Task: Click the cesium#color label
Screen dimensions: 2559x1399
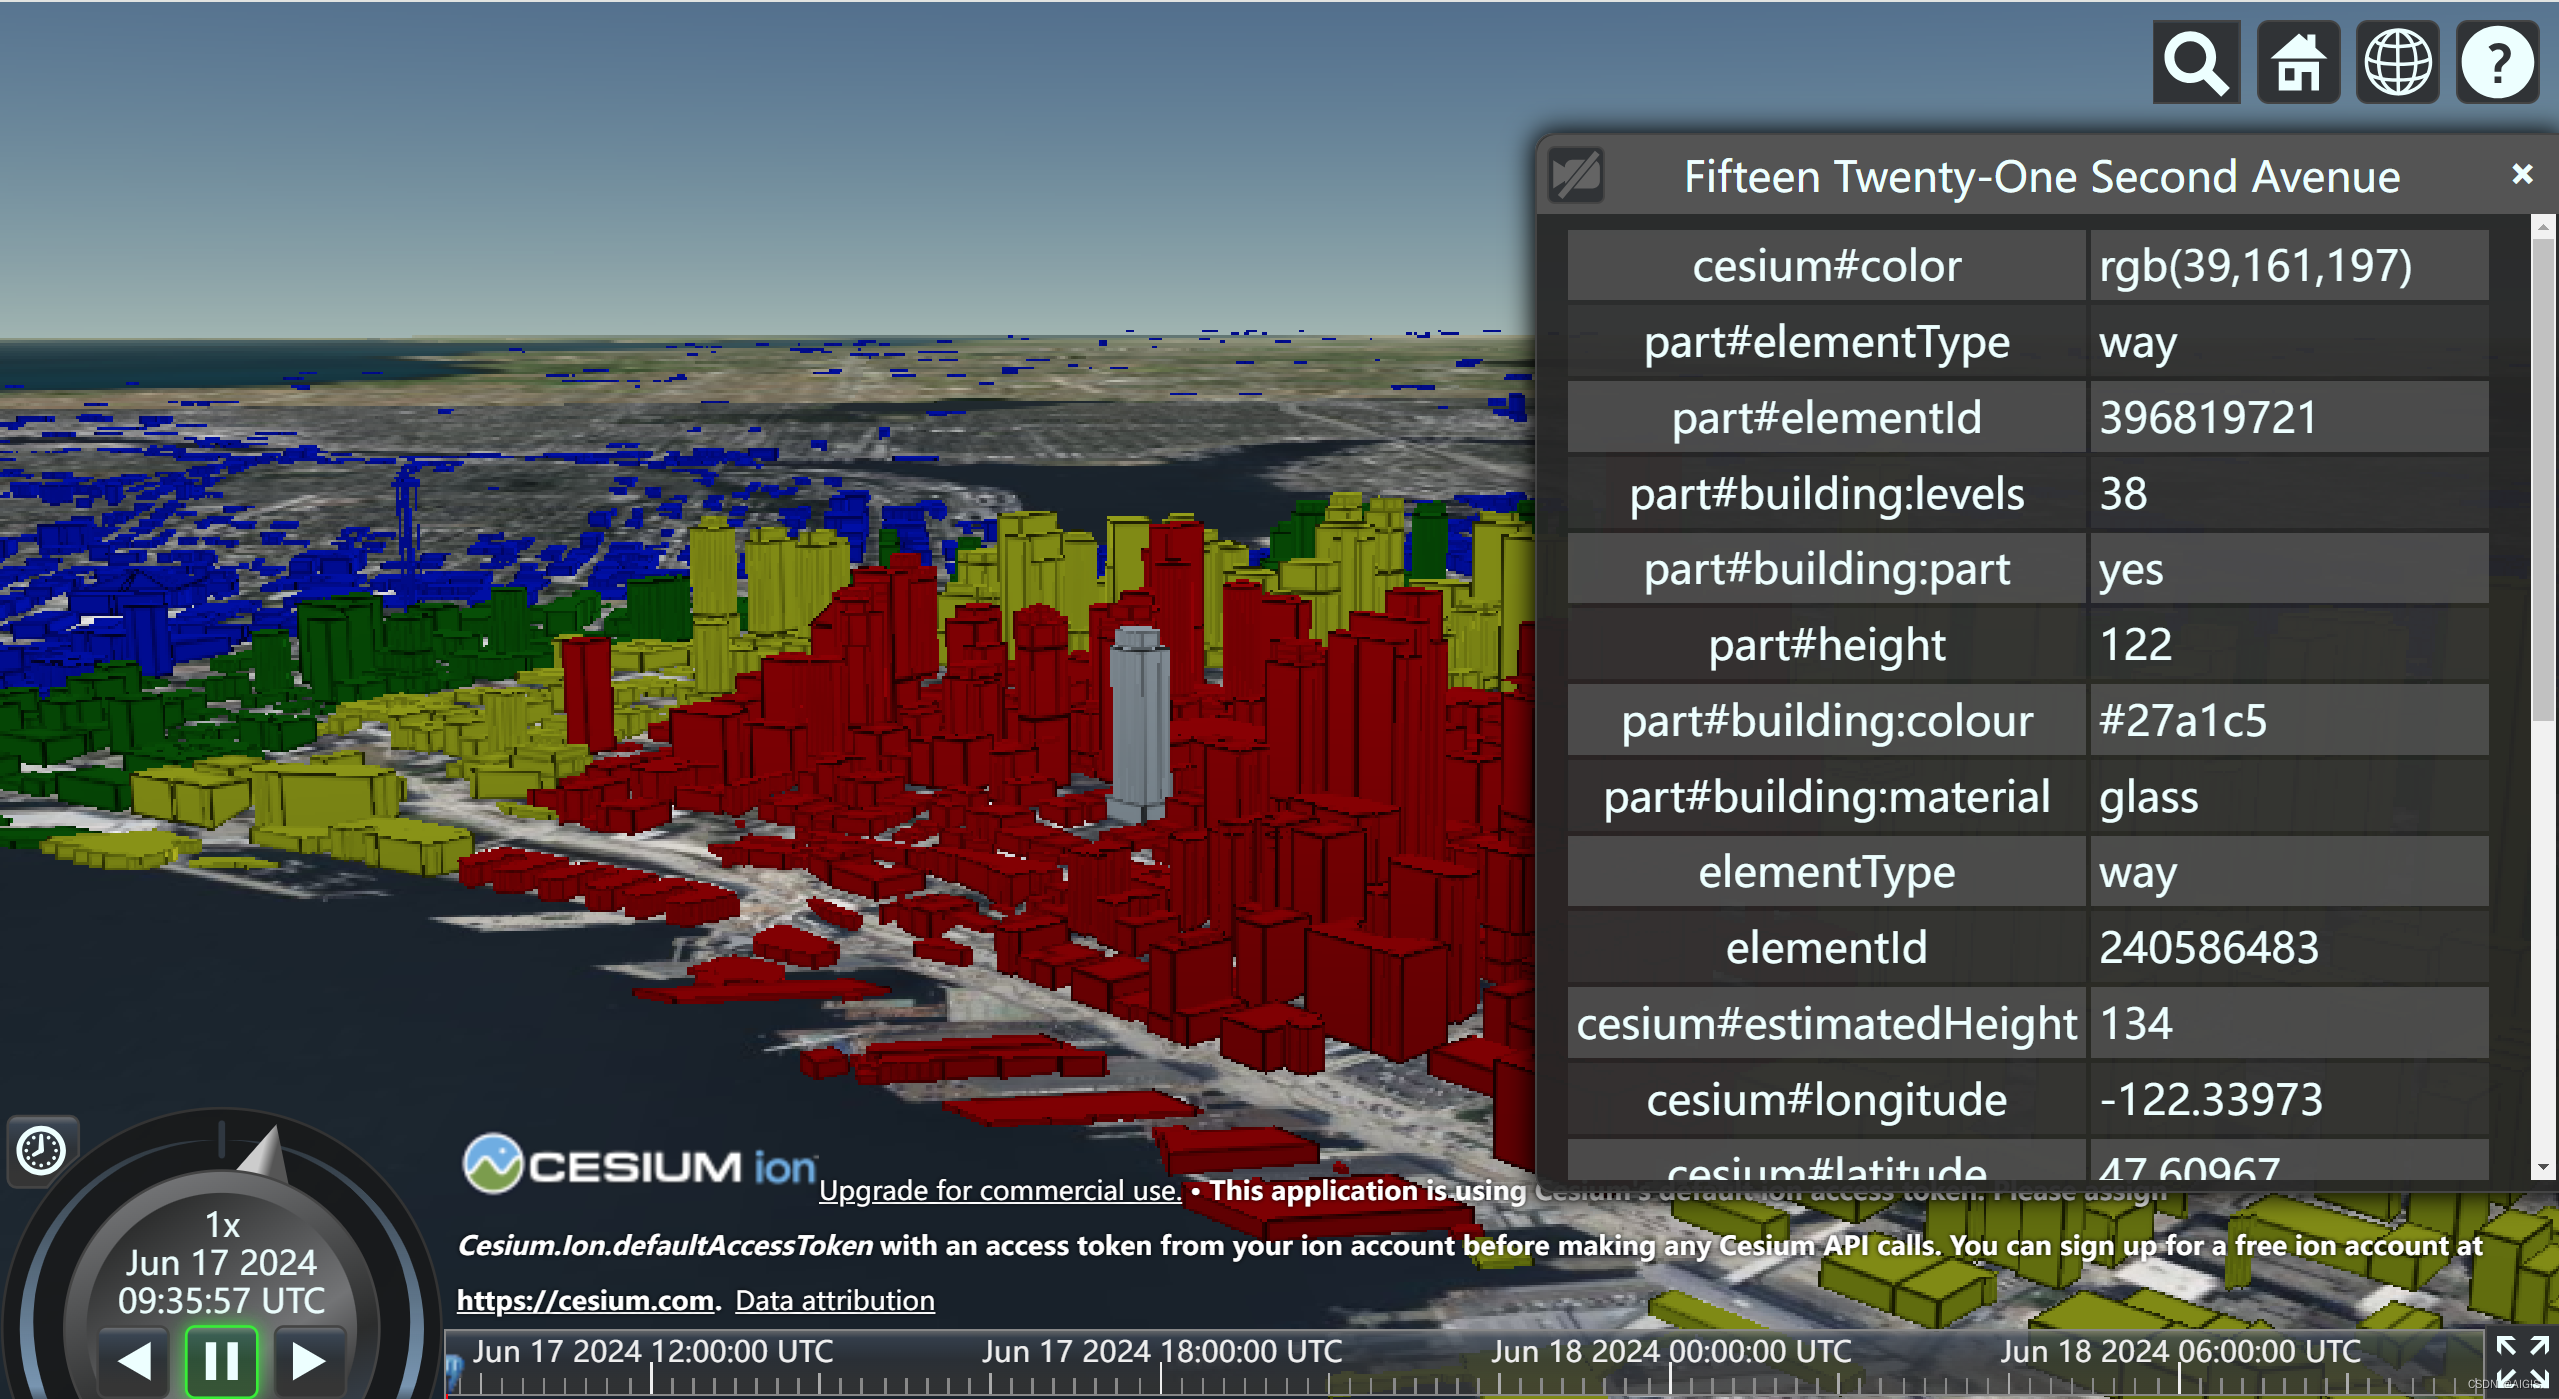Action: click(1826, 266)
